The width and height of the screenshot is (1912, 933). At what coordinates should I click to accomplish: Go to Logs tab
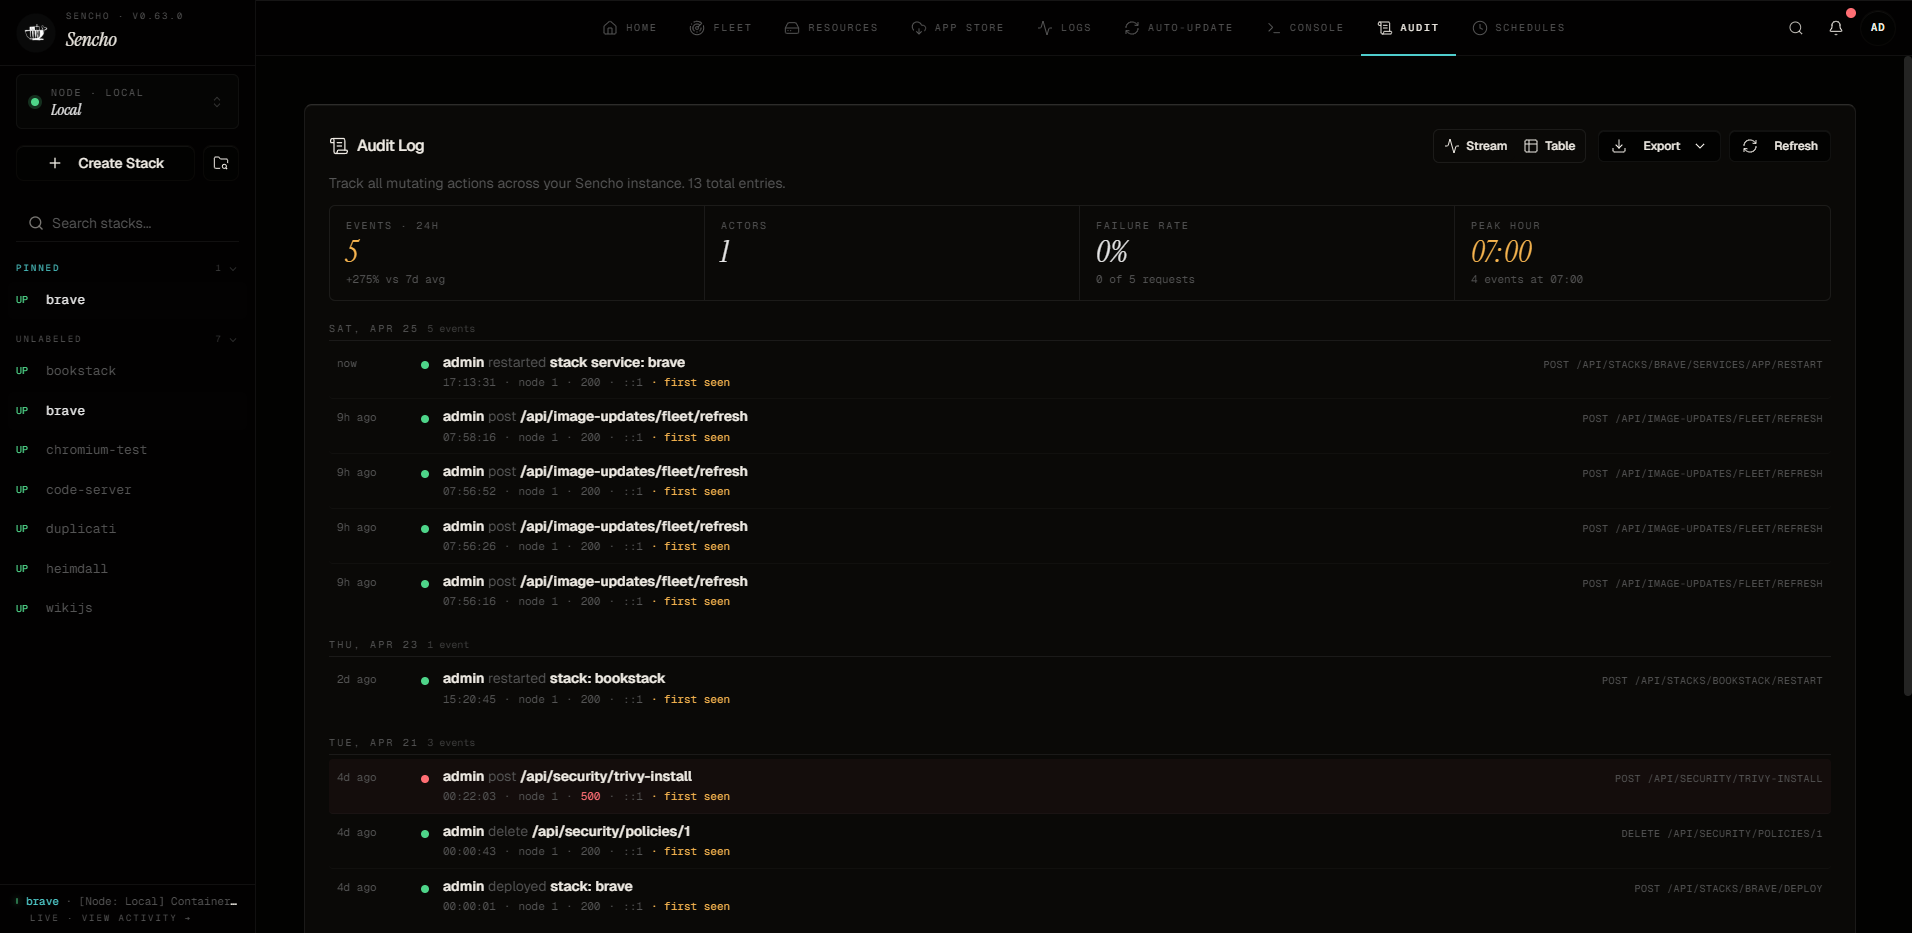click(1065, 28)
